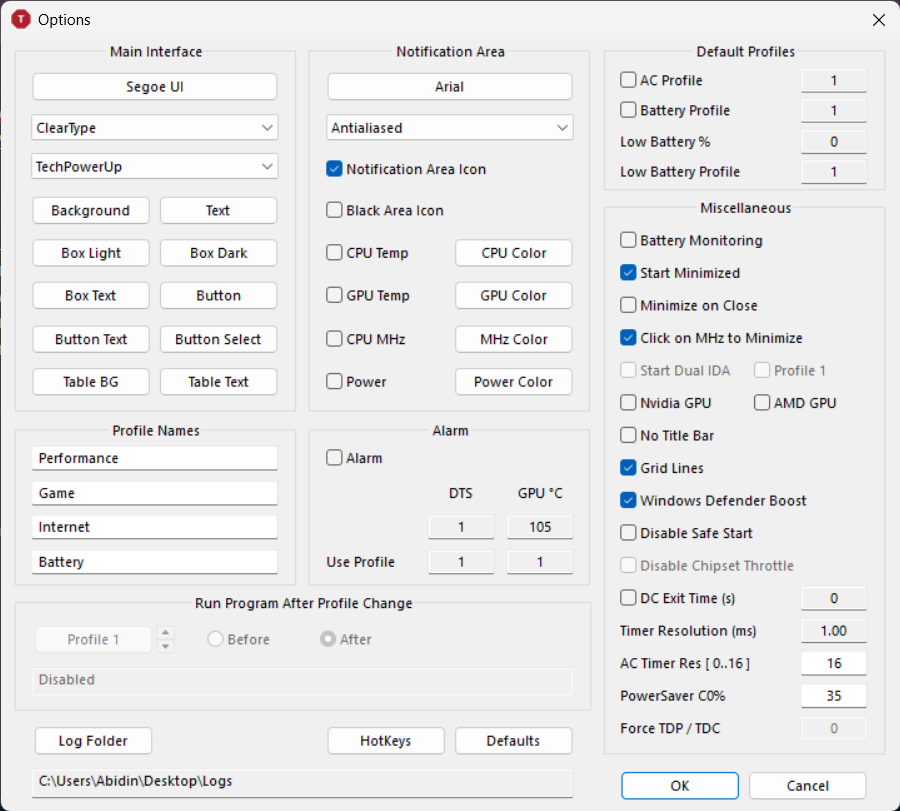Click the Battery Profile number box
The image size is (900, 811).
tap(833, 110)
